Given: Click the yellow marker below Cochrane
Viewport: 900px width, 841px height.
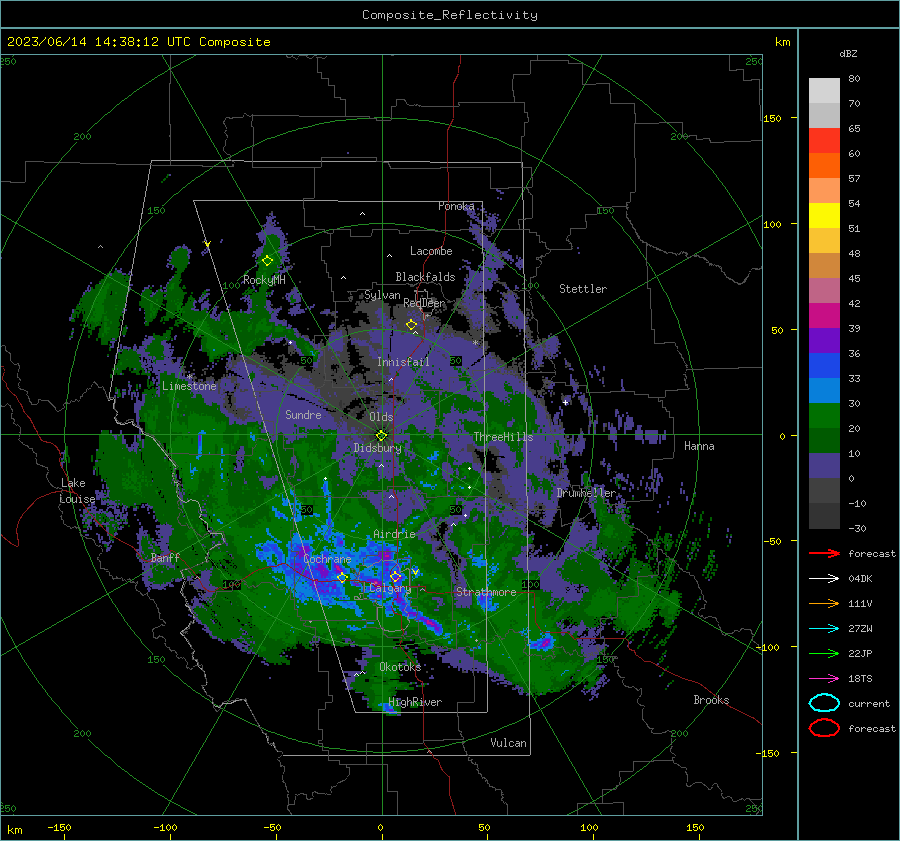Looking at the screenshot, I should (x=343, y=577).
